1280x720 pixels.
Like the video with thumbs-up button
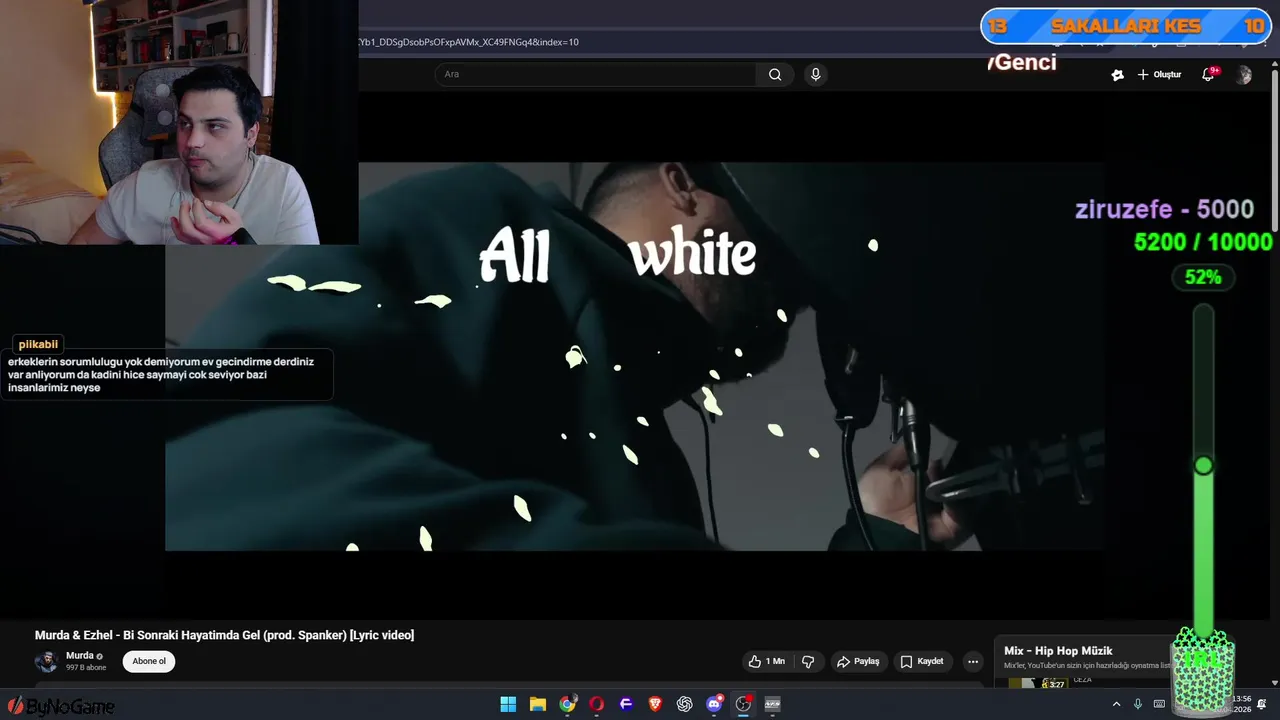click(767, 661)
